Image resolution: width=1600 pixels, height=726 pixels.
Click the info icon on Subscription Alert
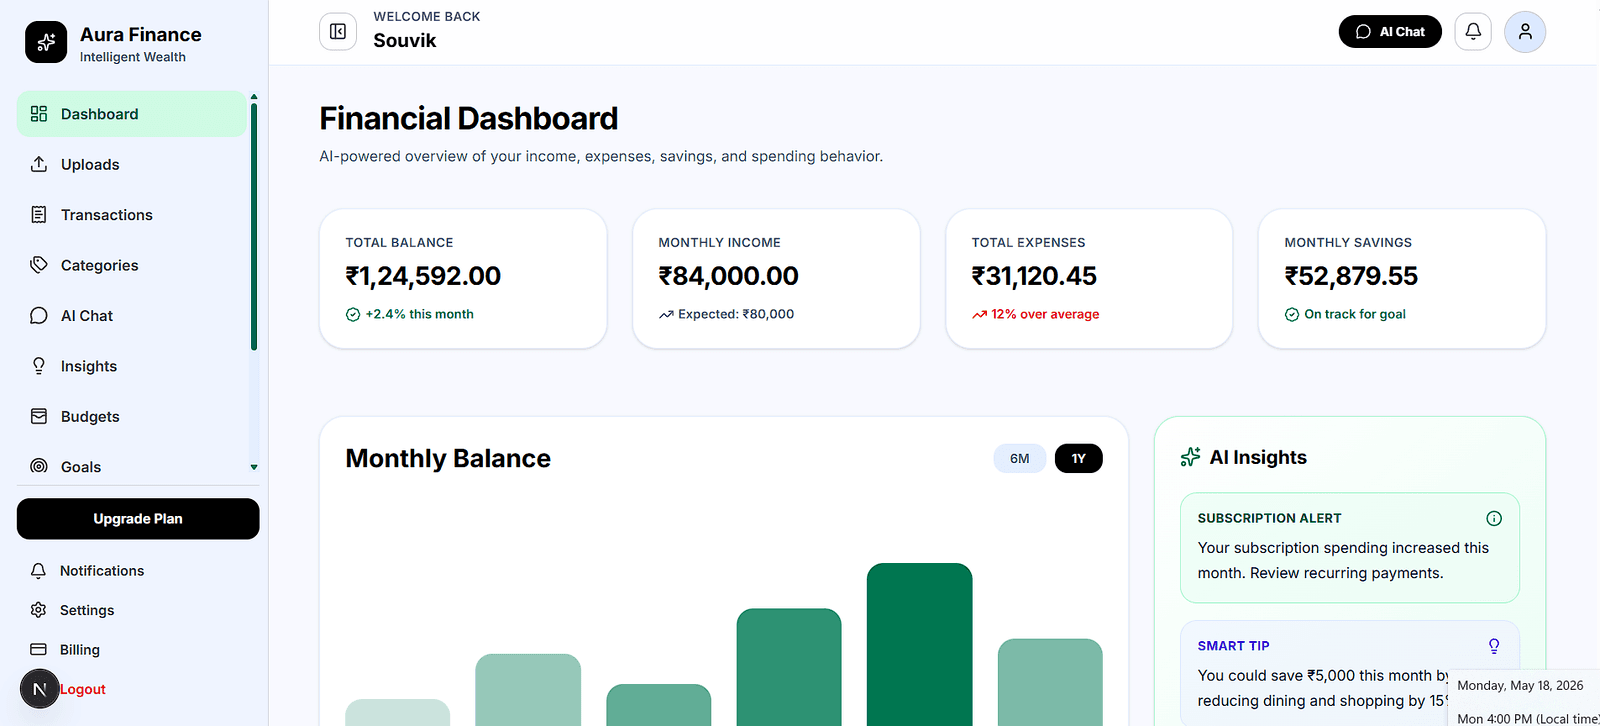pos(1494,518)
